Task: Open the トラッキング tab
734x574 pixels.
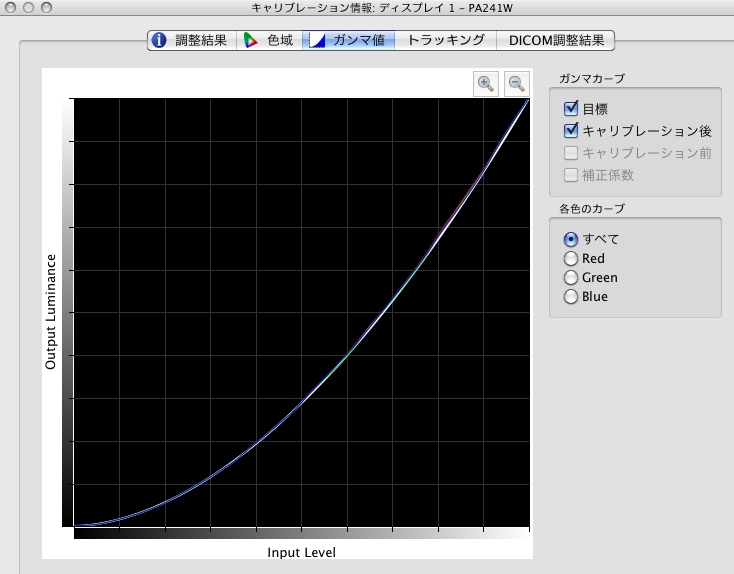Action: coord(445,40)
